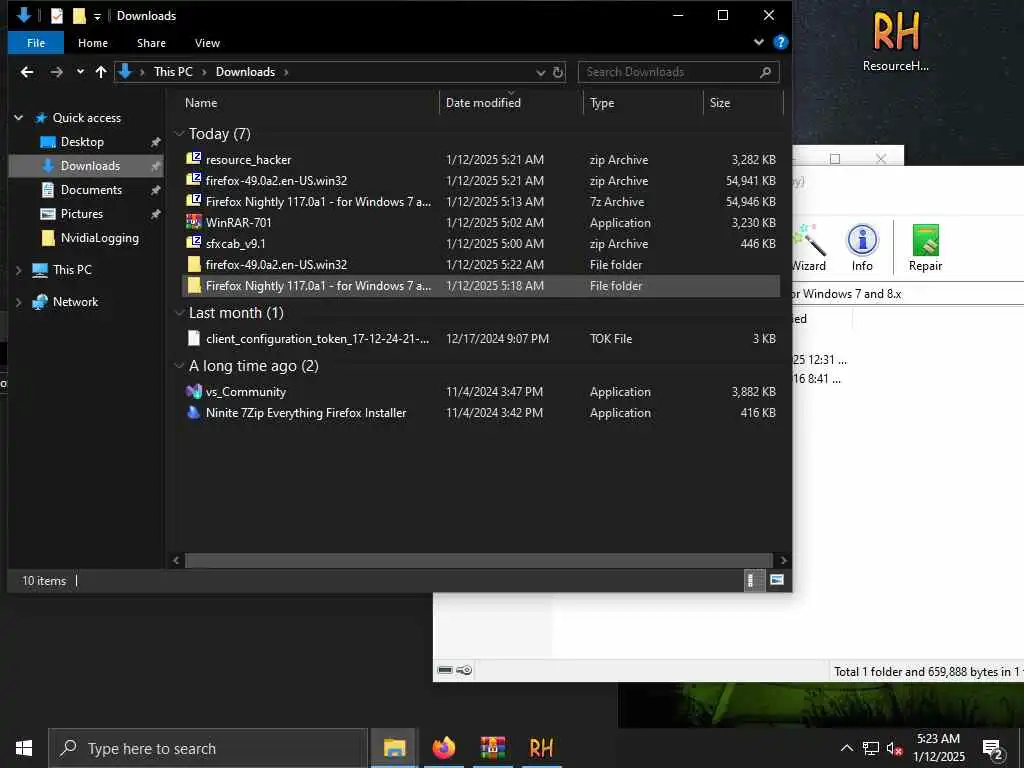Screen dimensions: 1024x768
Task: Go up one folder level
Action: tap(101, 72)
